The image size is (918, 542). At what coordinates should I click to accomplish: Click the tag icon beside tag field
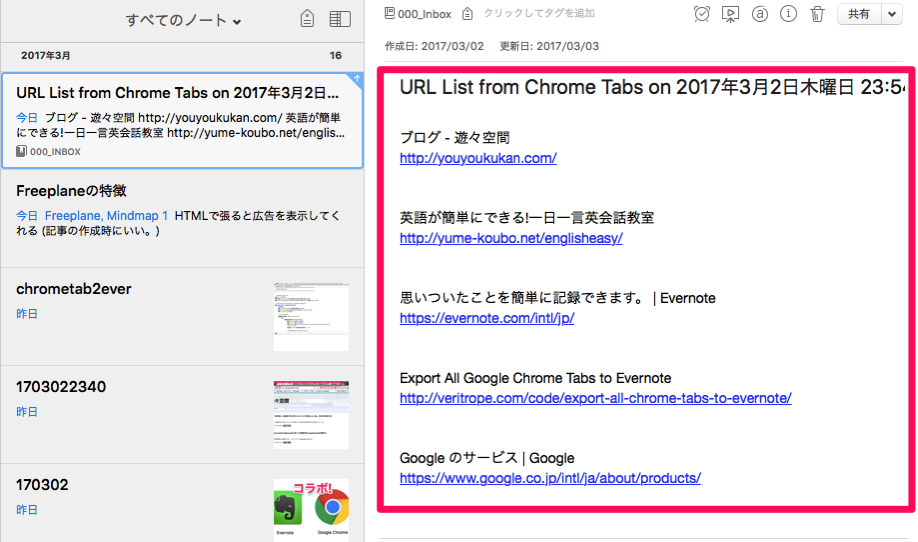click(x=467, y=13)
